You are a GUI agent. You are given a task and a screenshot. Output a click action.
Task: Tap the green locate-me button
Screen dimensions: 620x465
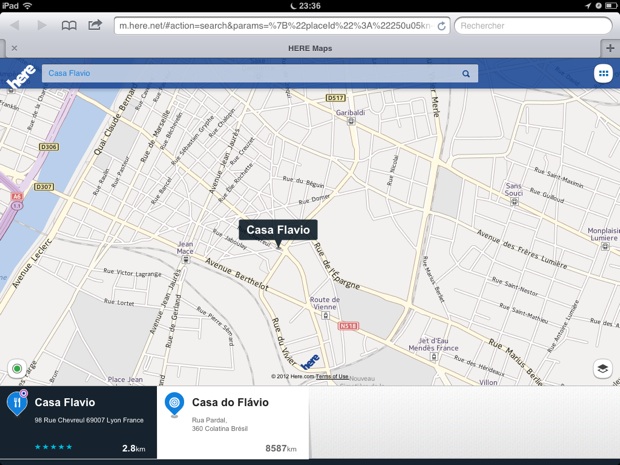point(17,369)
